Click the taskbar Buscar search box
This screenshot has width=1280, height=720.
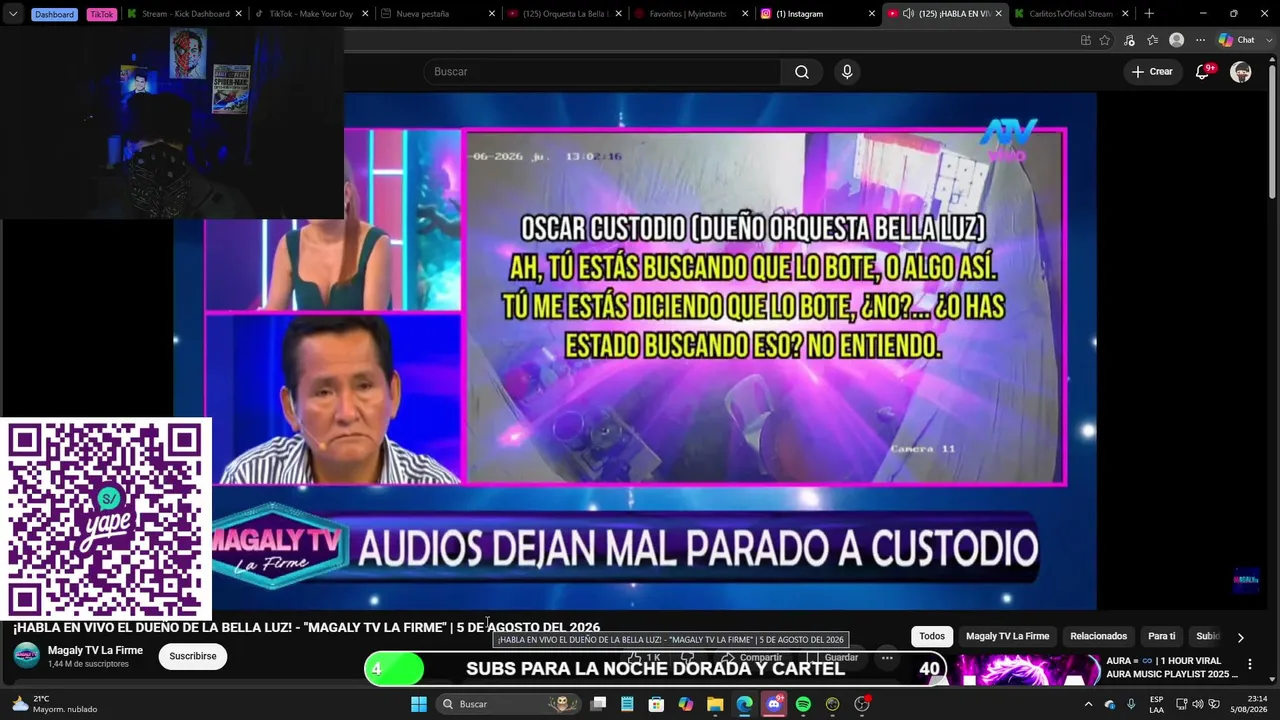(x=509, y=704)
